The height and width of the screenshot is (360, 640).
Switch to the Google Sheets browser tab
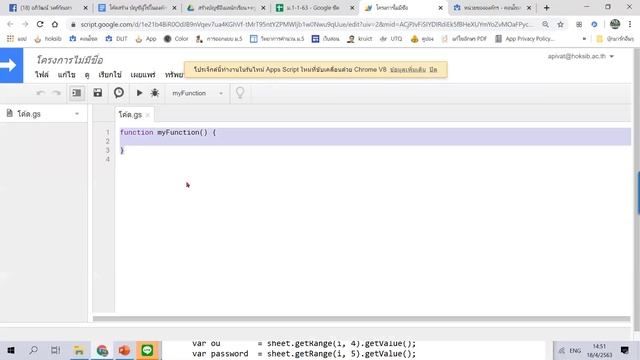(315, 8)
